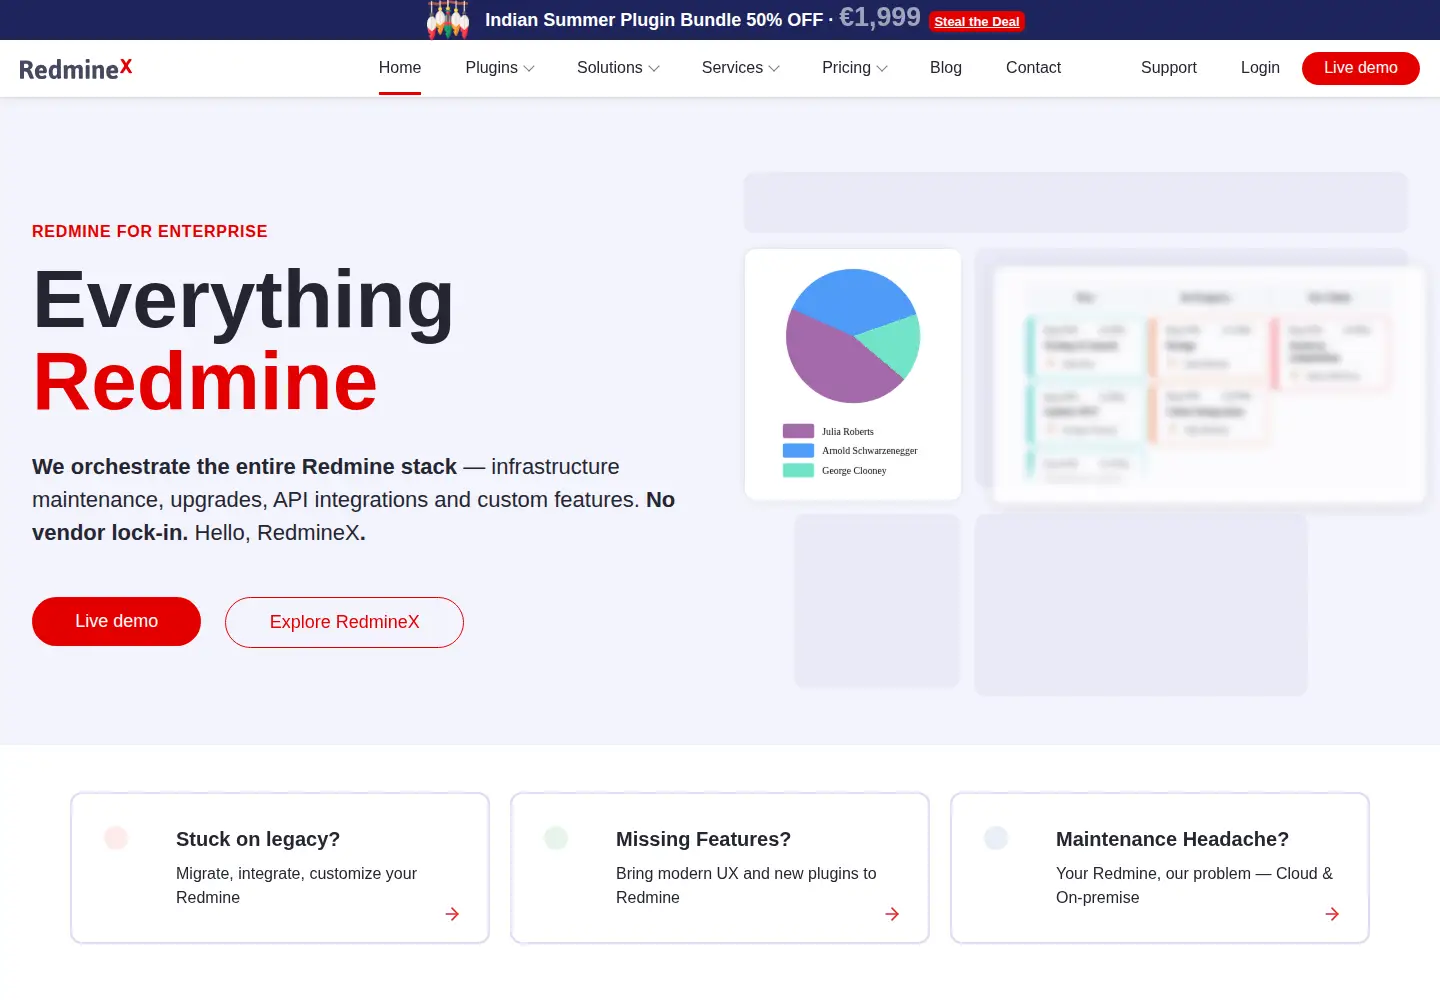
Task: Click the George Clooney legend label
Action: coord(854,470)
